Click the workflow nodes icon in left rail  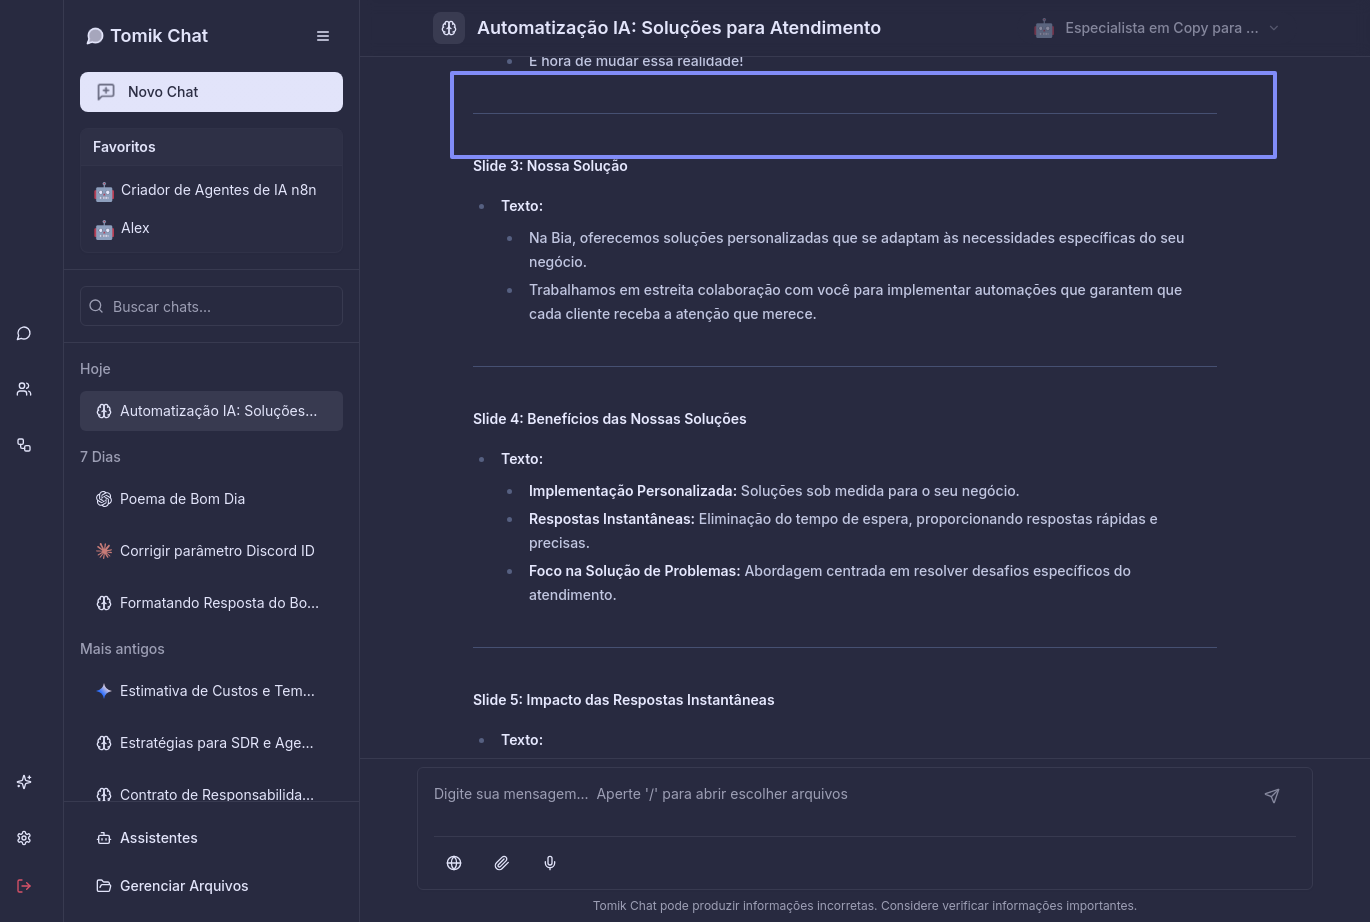pos(24,445)
